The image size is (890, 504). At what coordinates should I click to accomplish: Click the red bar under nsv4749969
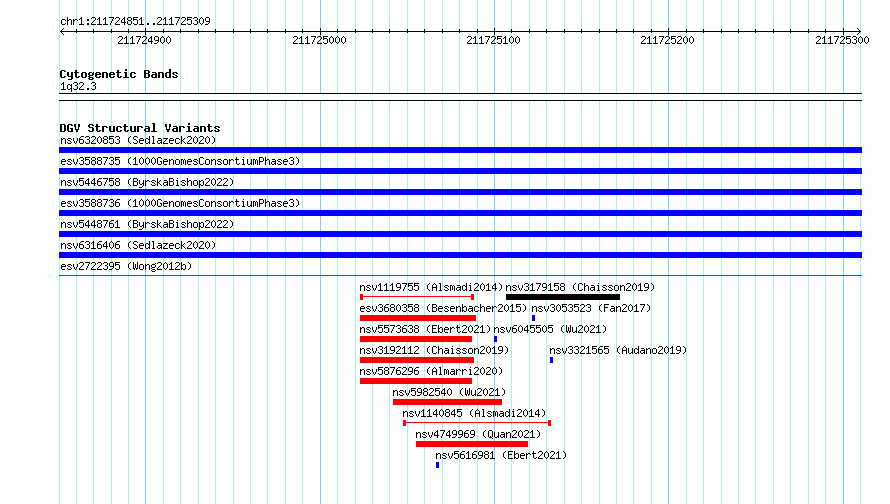coord(472,444)
